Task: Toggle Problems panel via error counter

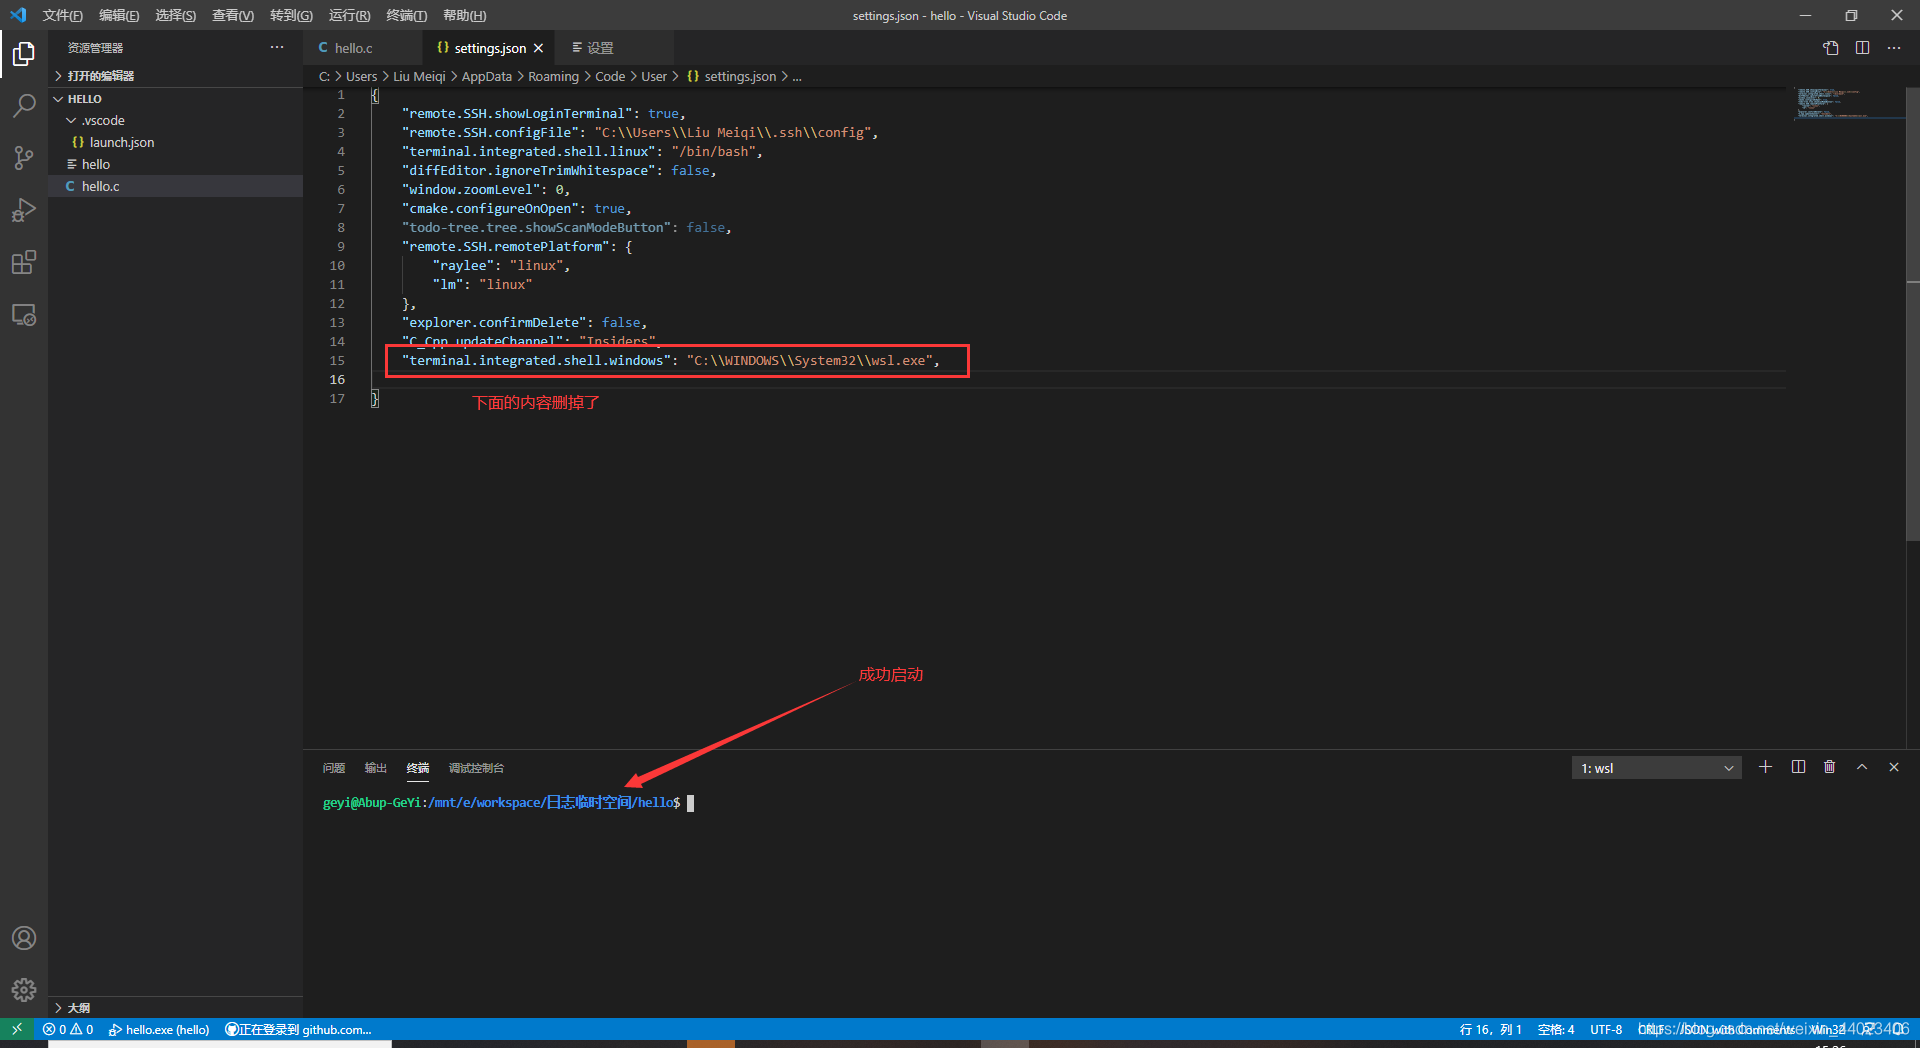Action: [68, 1029]
